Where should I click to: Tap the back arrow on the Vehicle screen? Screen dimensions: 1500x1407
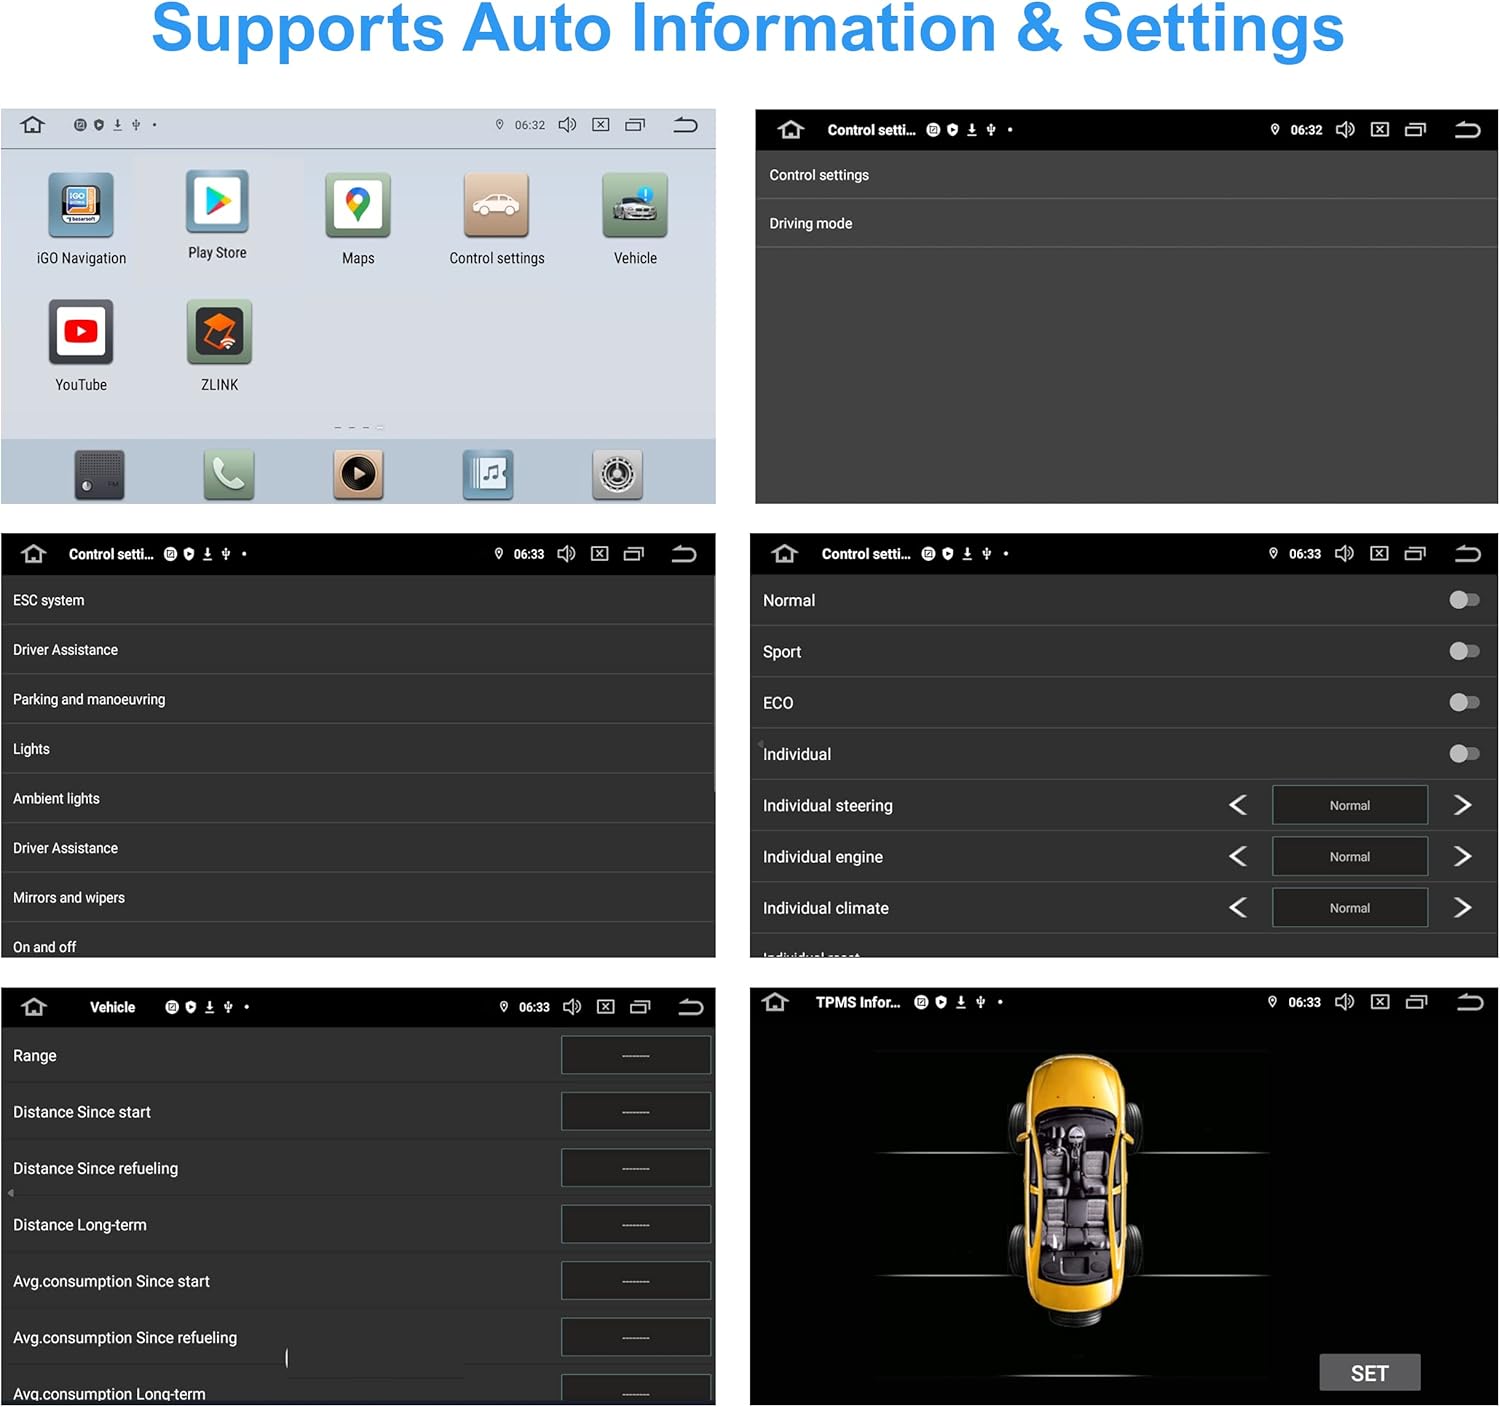click(x=691, y=1007)
